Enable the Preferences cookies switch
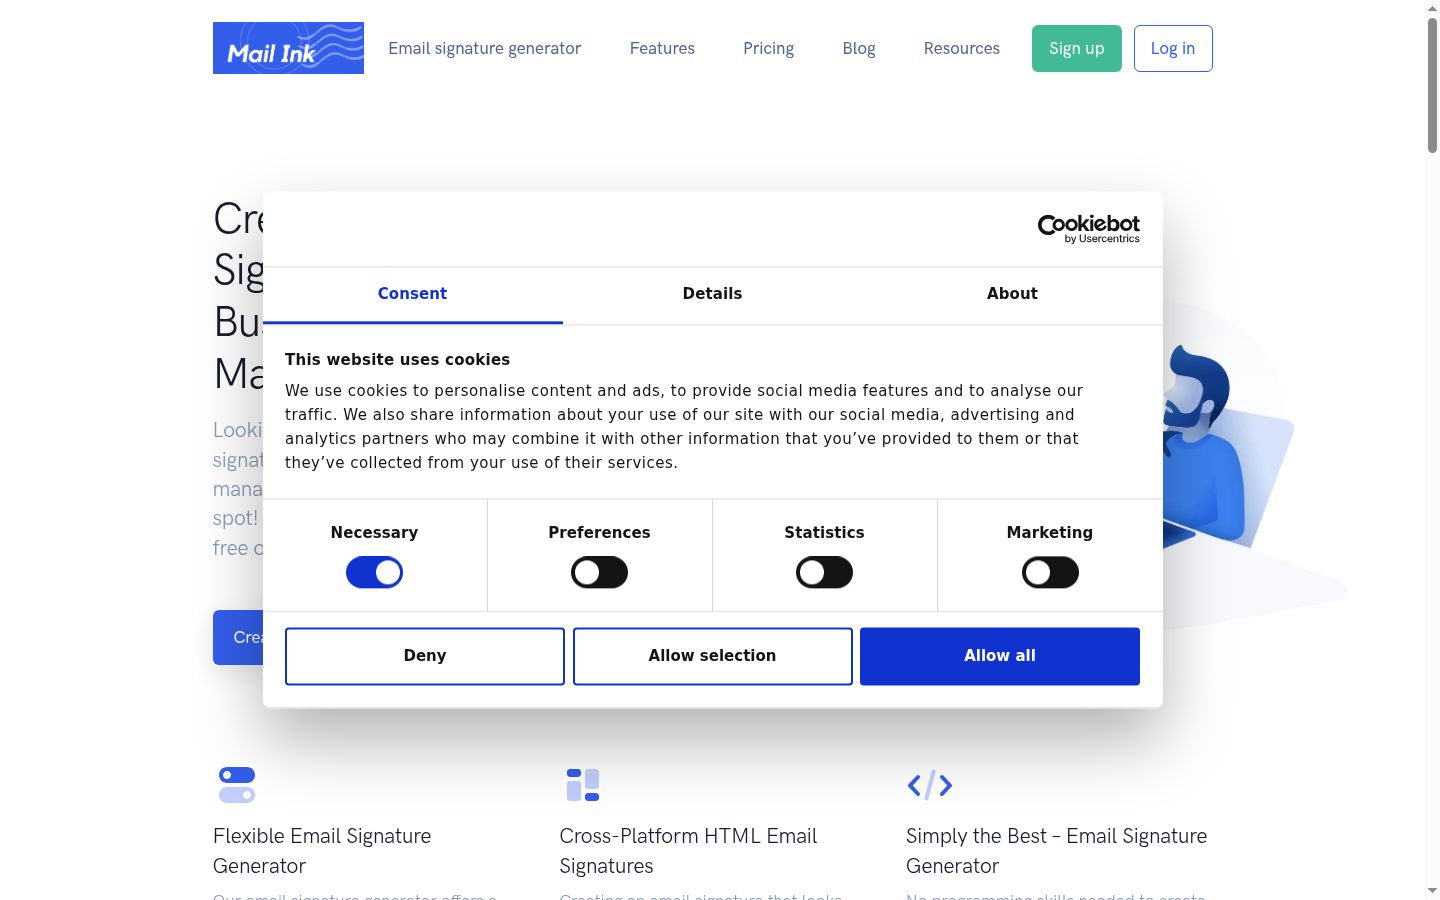The image size is (1440, 900). click(x=599, y=573)
